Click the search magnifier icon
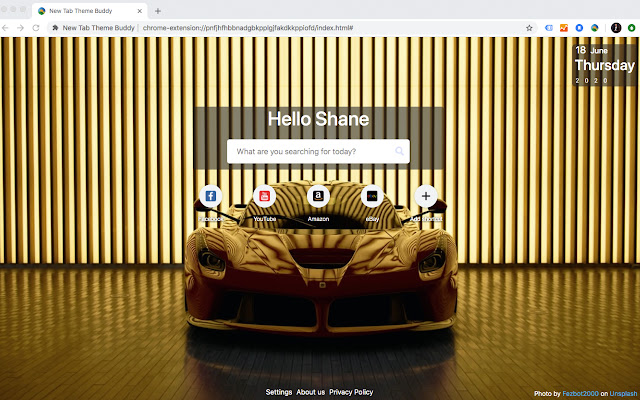The height and width of the screenshot is (400, 640). [400, 151]
